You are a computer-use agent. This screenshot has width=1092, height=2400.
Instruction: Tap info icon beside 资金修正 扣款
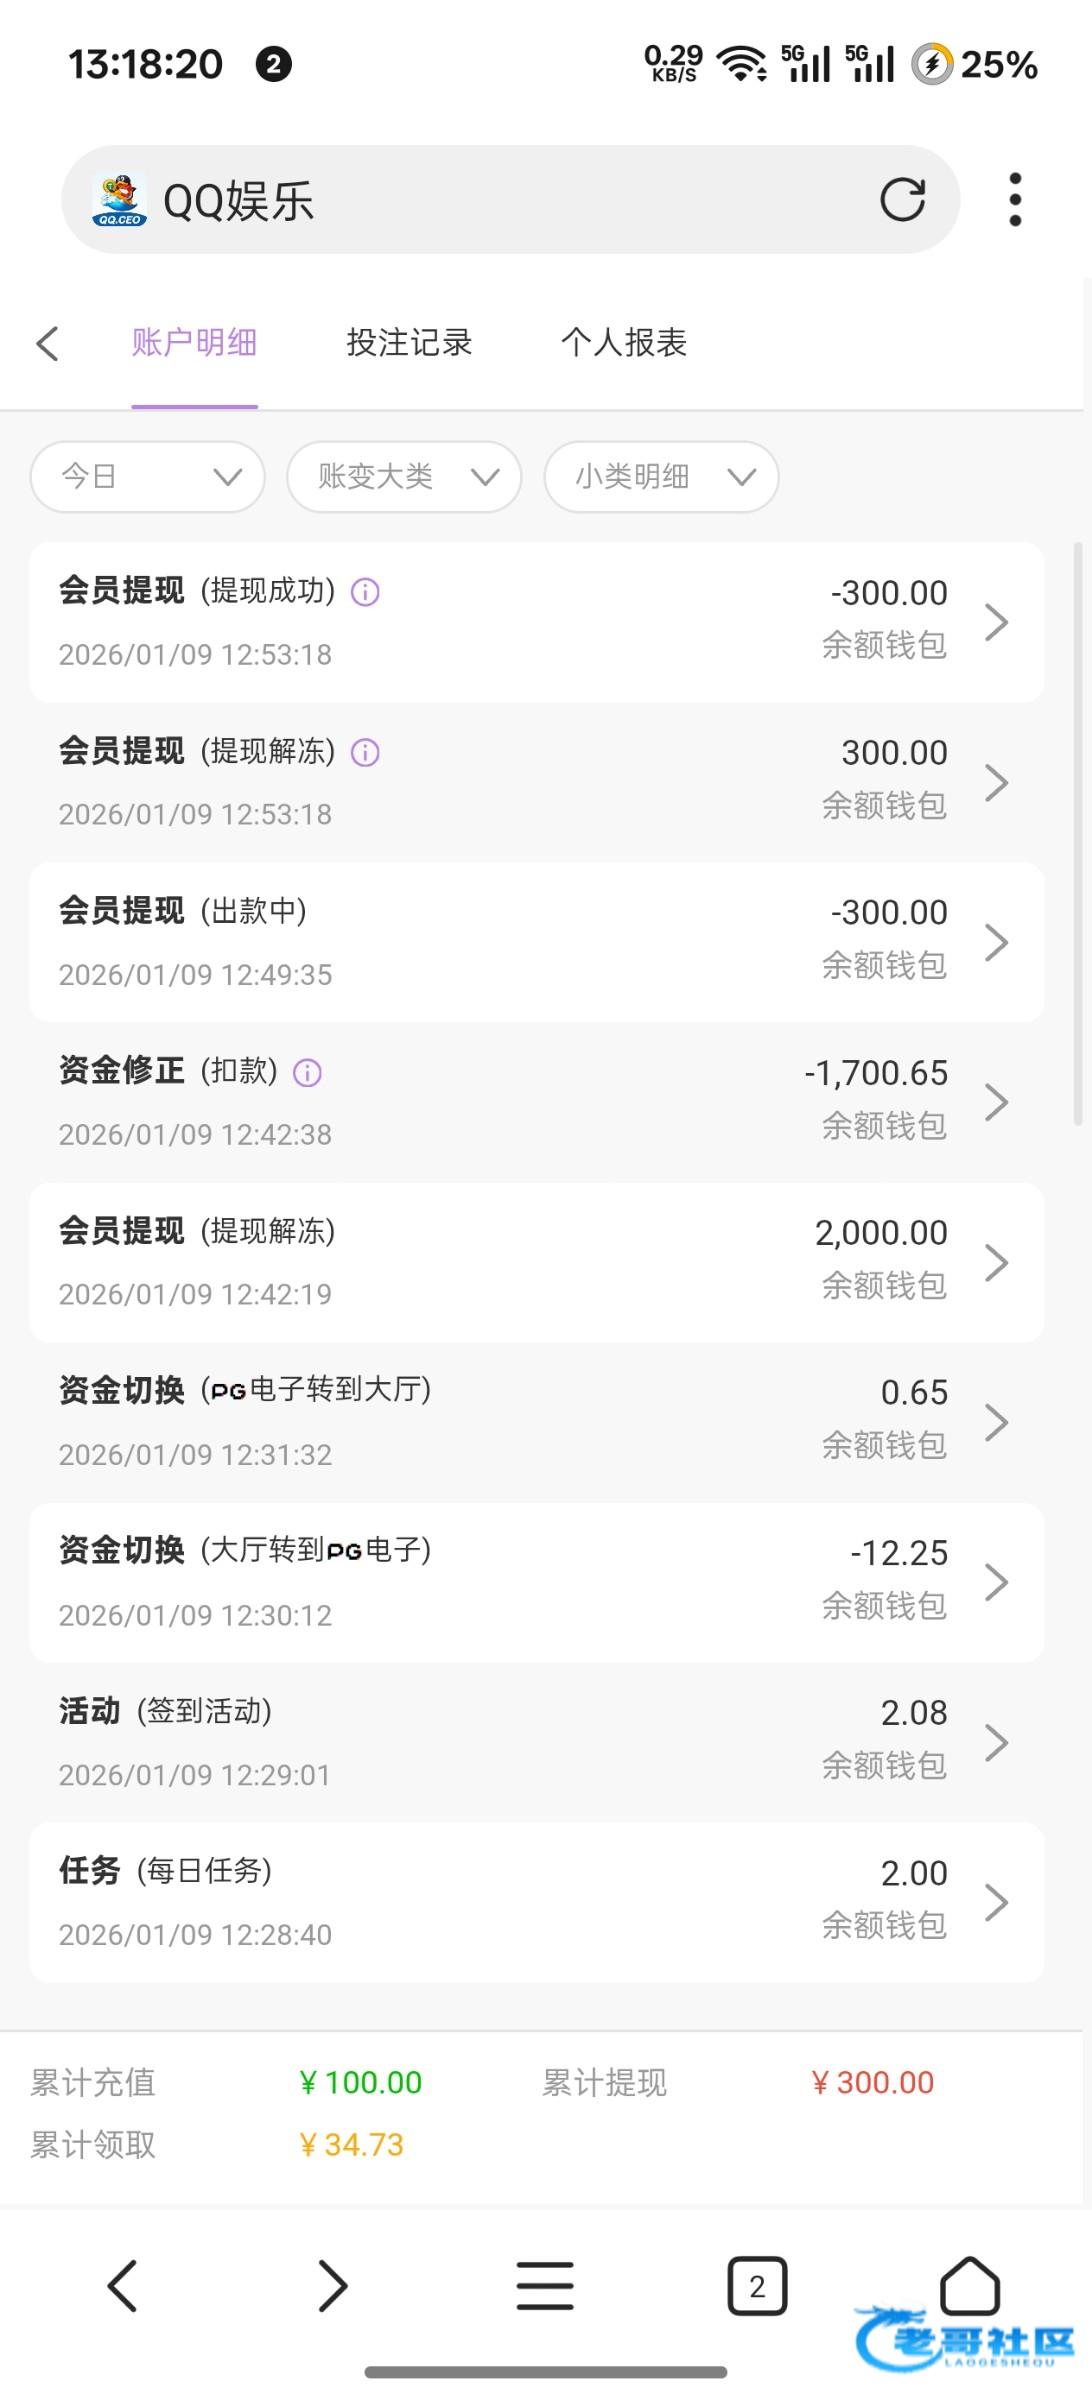click(307, 1072)
